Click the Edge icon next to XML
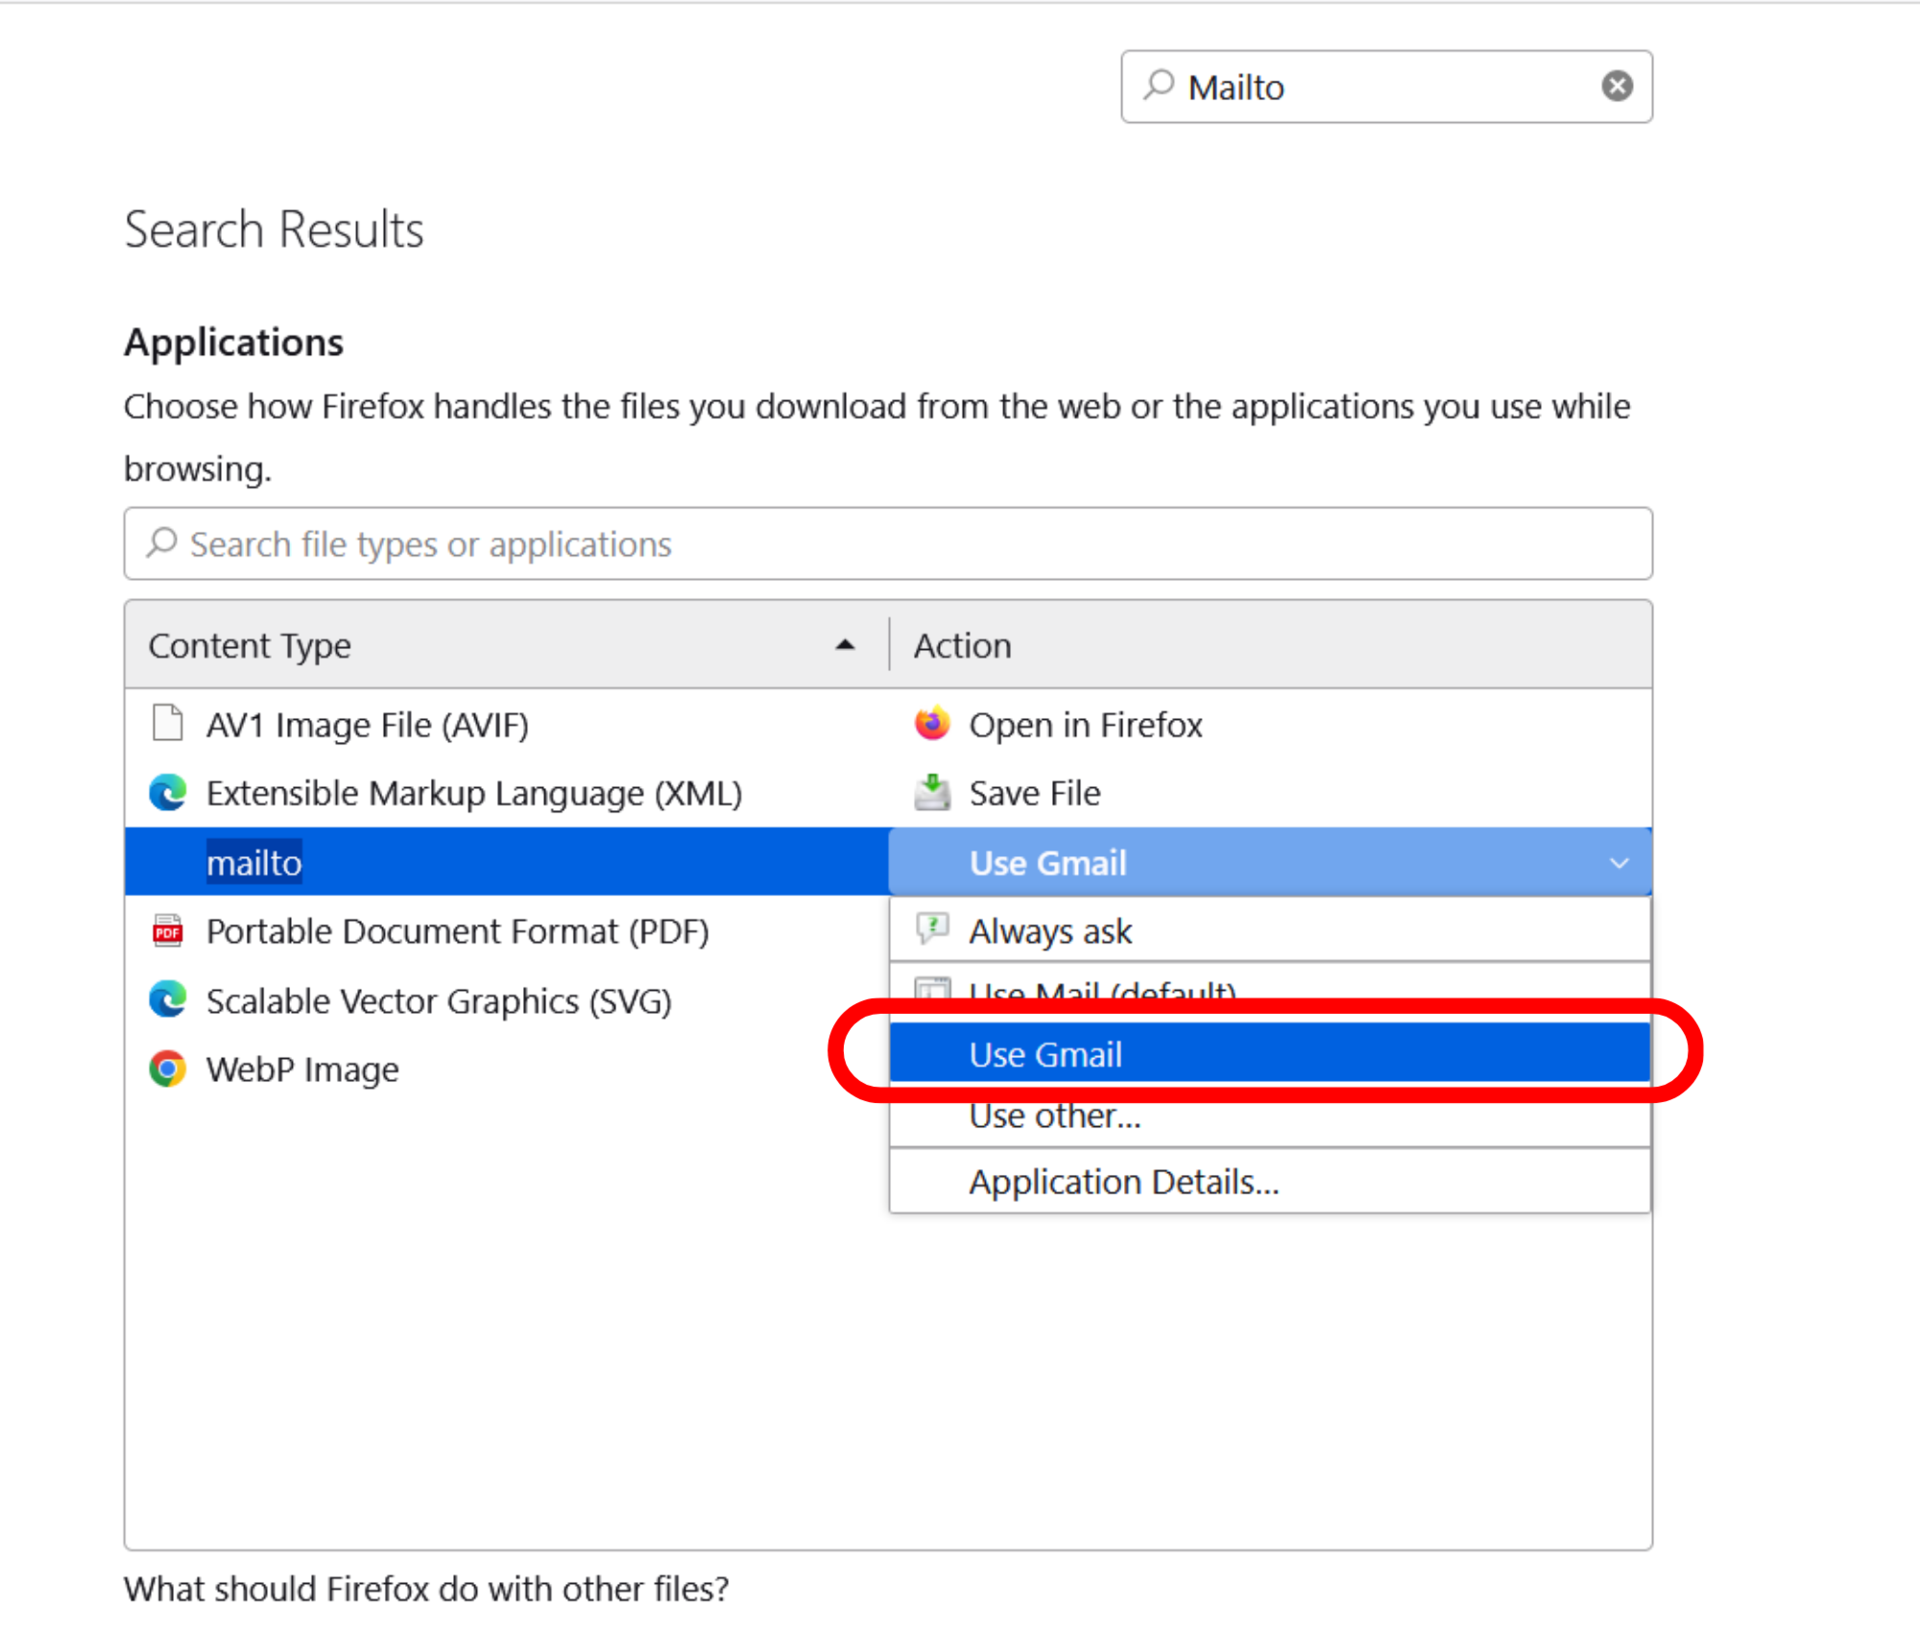 (167, 792)
